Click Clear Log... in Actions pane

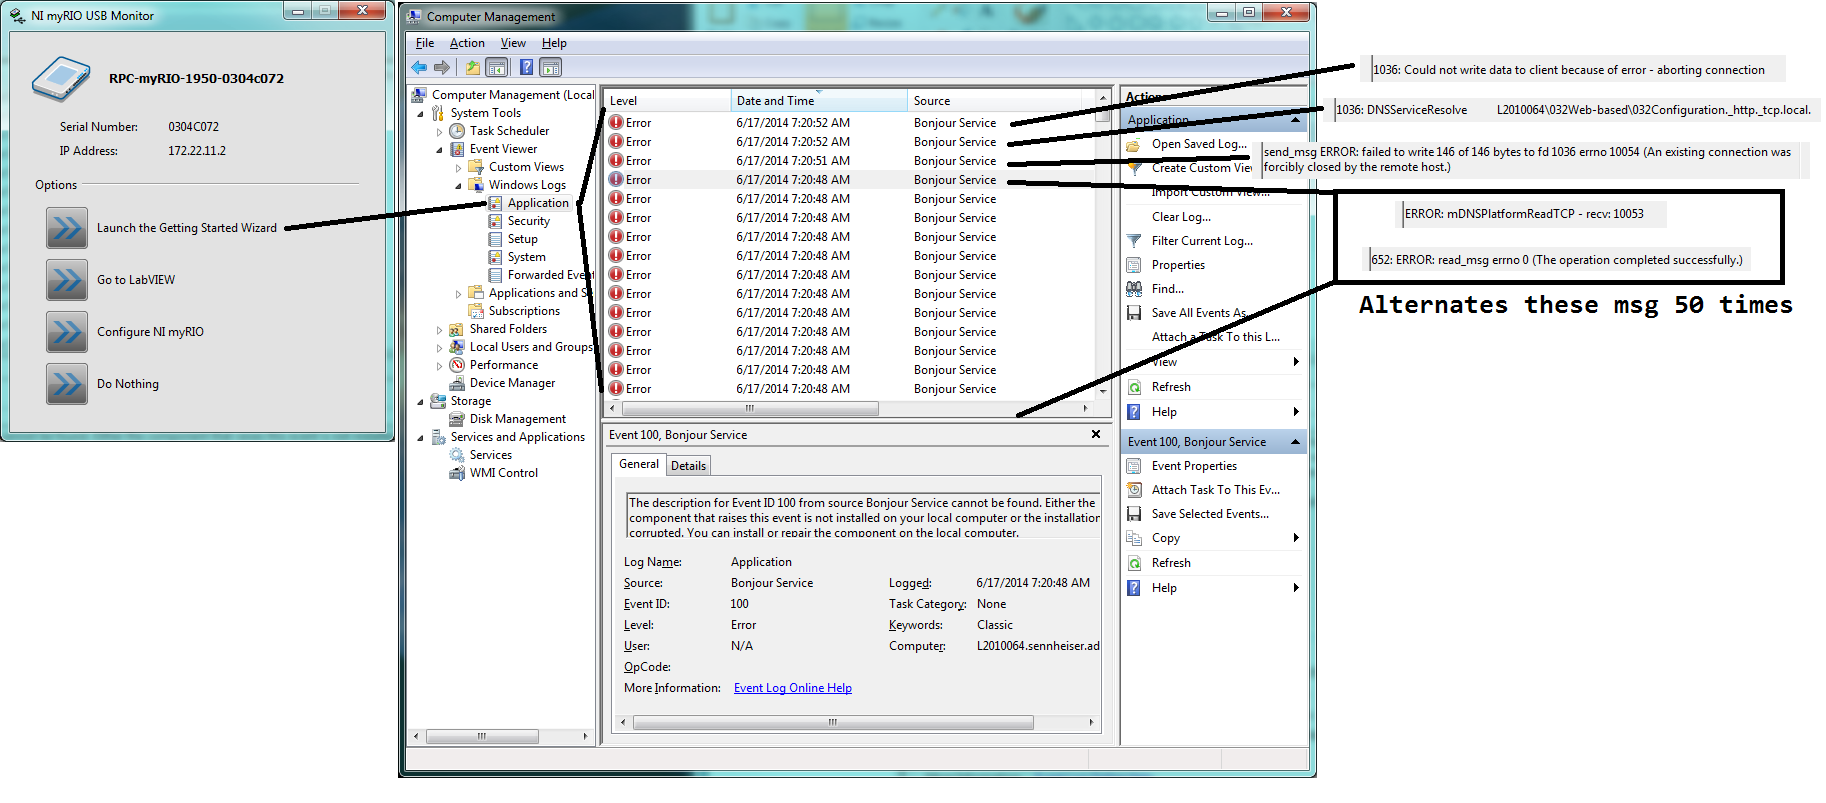(1181, 217)
